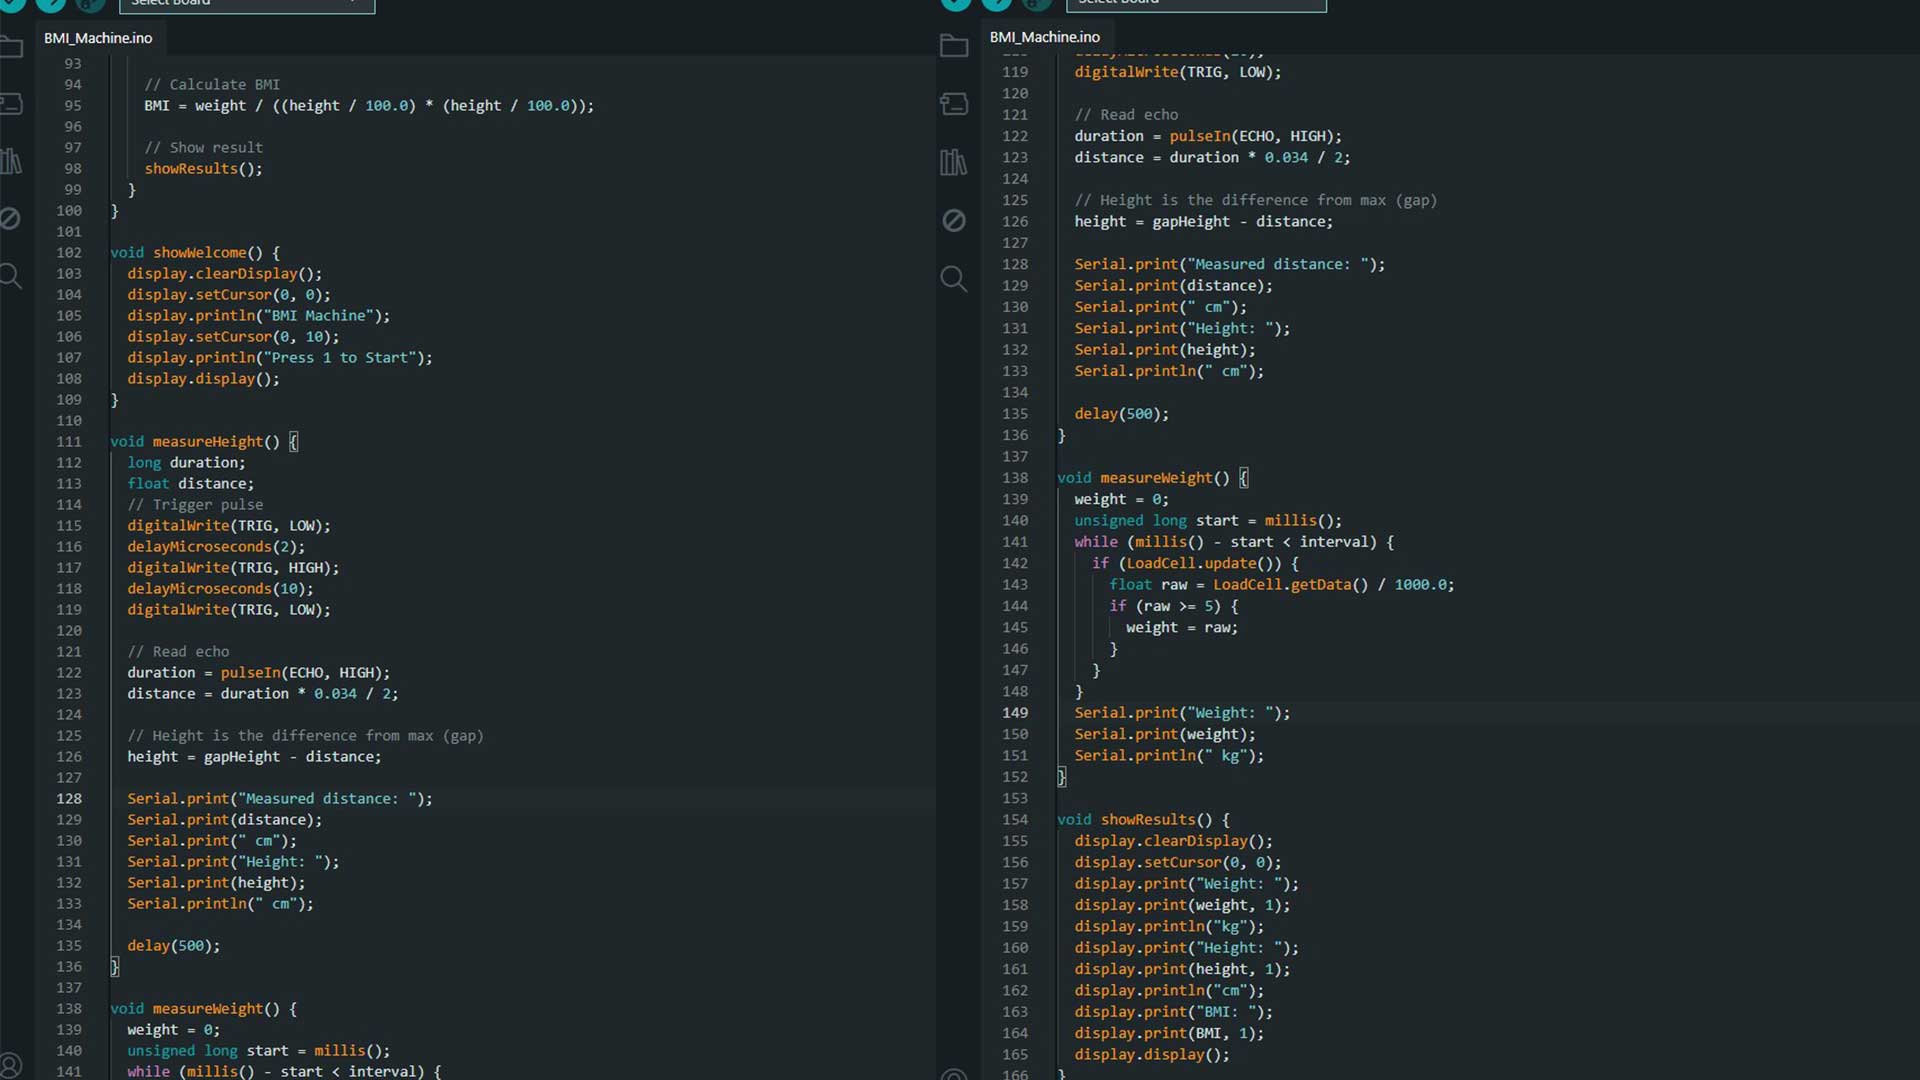Click line number 149 in right window gutter

point(1015,712)
